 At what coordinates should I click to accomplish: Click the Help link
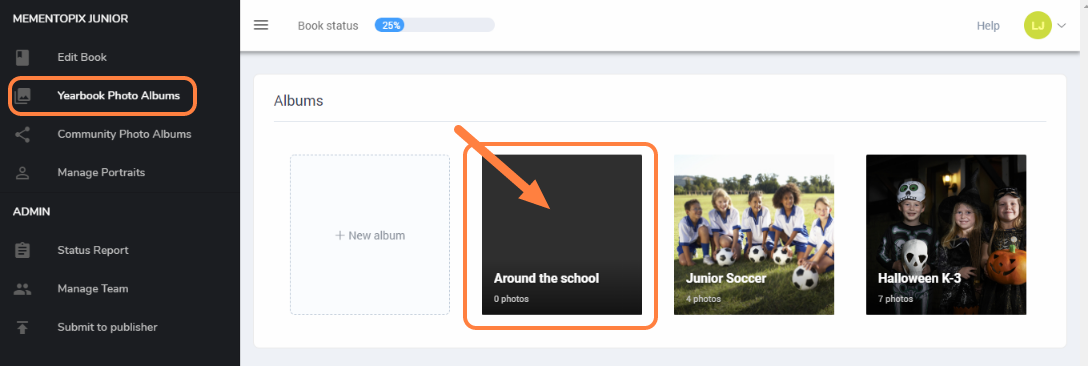coord(988,26)
